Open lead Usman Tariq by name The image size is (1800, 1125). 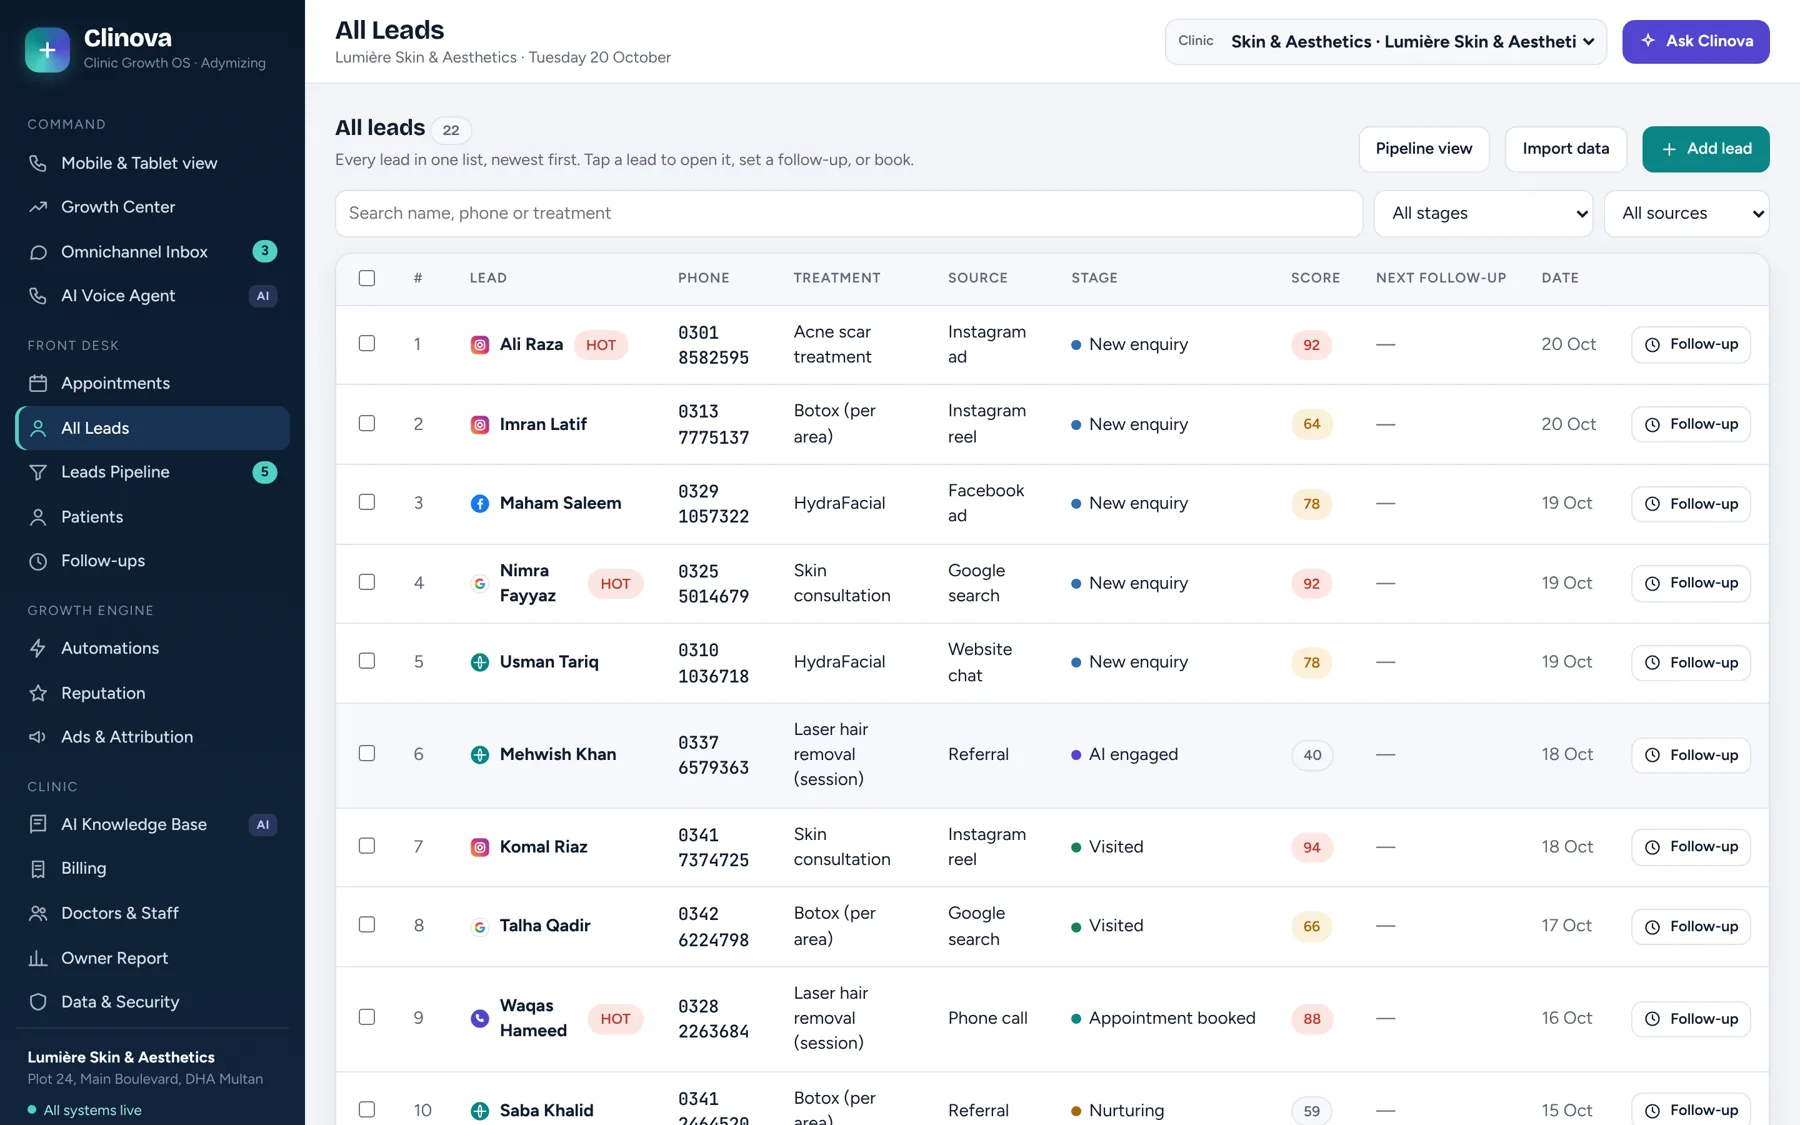pyautogui.click(x=549, y=662)
